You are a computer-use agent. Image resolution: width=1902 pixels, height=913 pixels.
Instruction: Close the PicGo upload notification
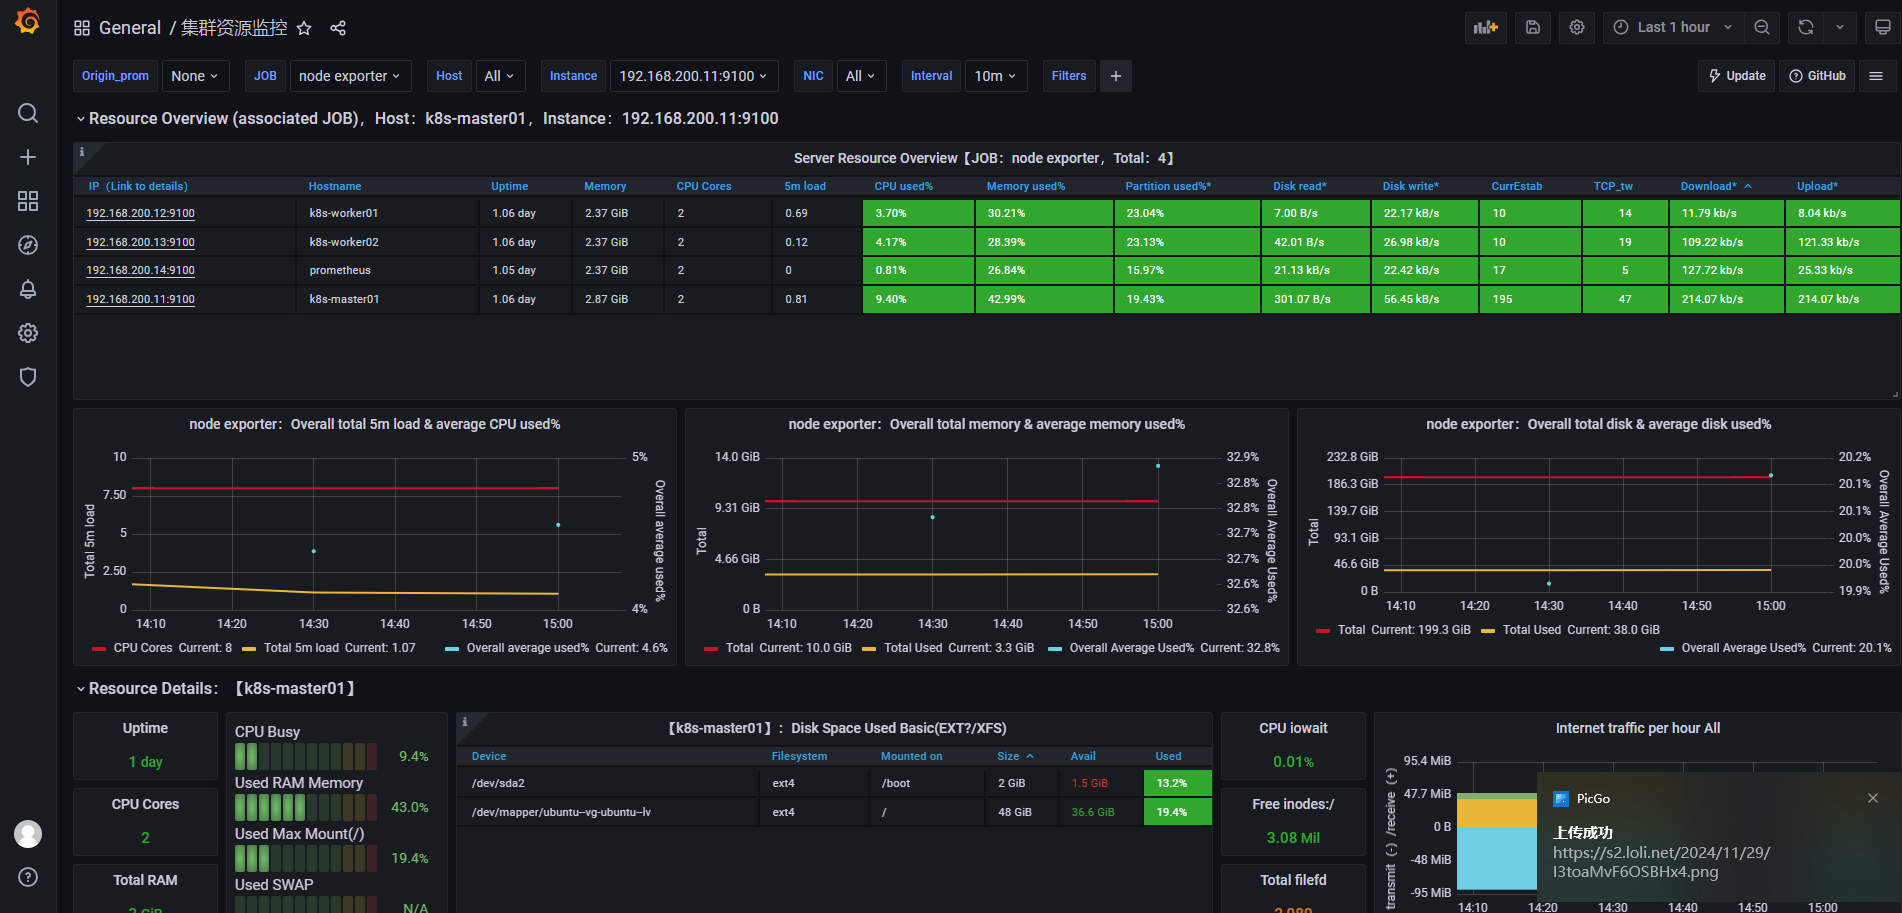coord(1872,798)
